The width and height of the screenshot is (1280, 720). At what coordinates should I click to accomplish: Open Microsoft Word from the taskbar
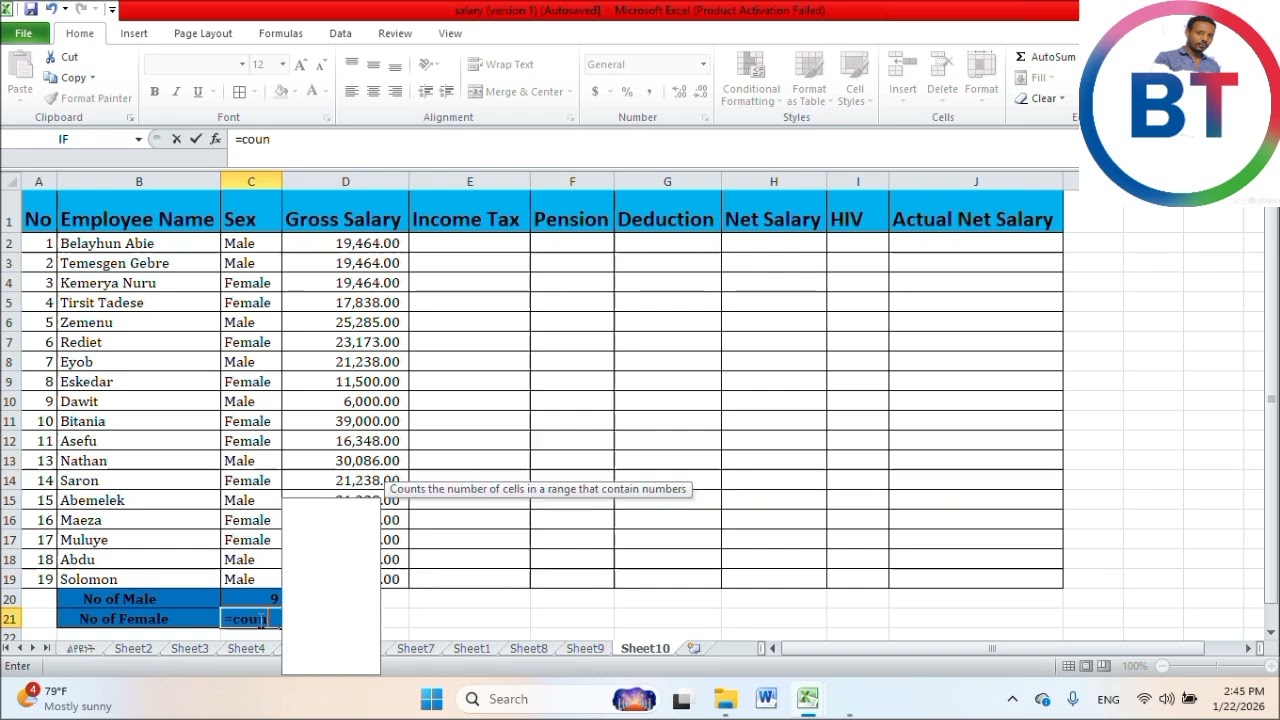pyautogui.click(x=767, y=699)
